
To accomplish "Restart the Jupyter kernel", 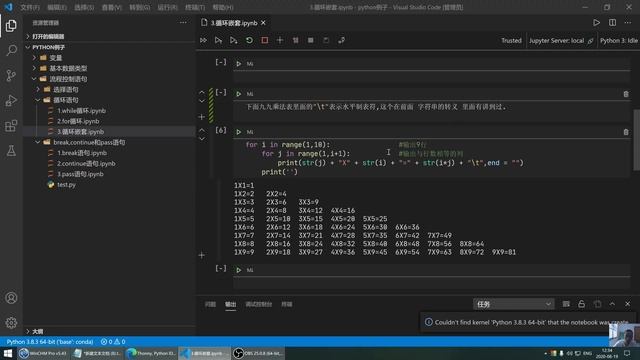I will point(249,40).
